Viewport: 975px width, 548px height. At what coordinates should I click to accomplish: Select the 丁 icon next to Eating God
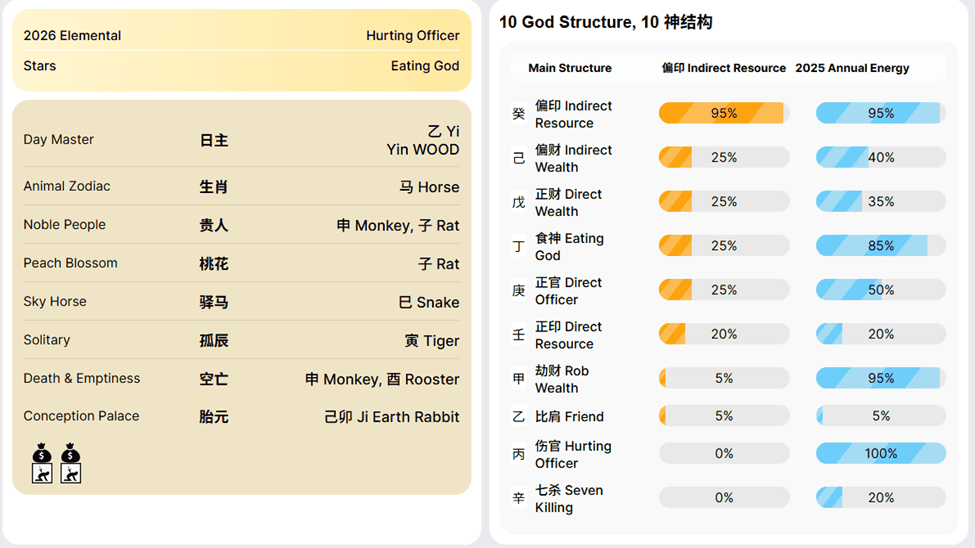tap(518, 246)
